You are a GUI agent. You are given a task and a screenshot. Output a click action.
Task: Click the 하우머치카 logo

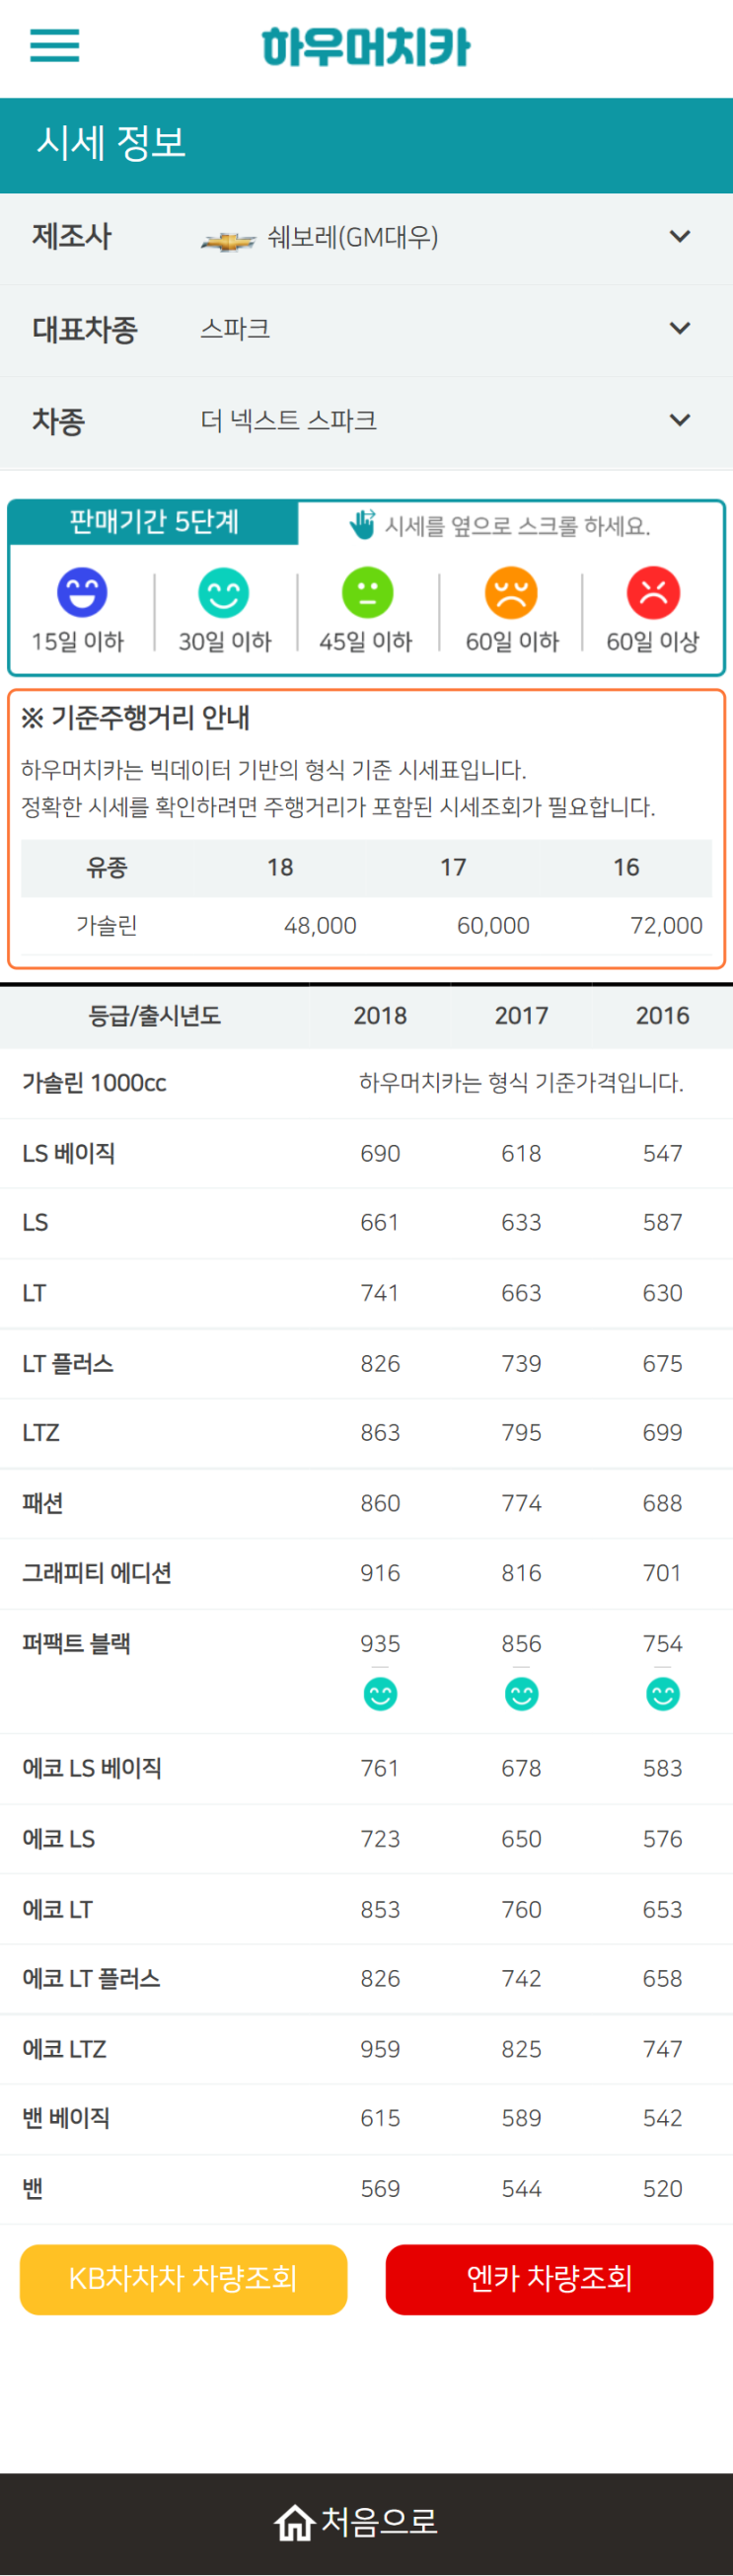coord(366,47)
